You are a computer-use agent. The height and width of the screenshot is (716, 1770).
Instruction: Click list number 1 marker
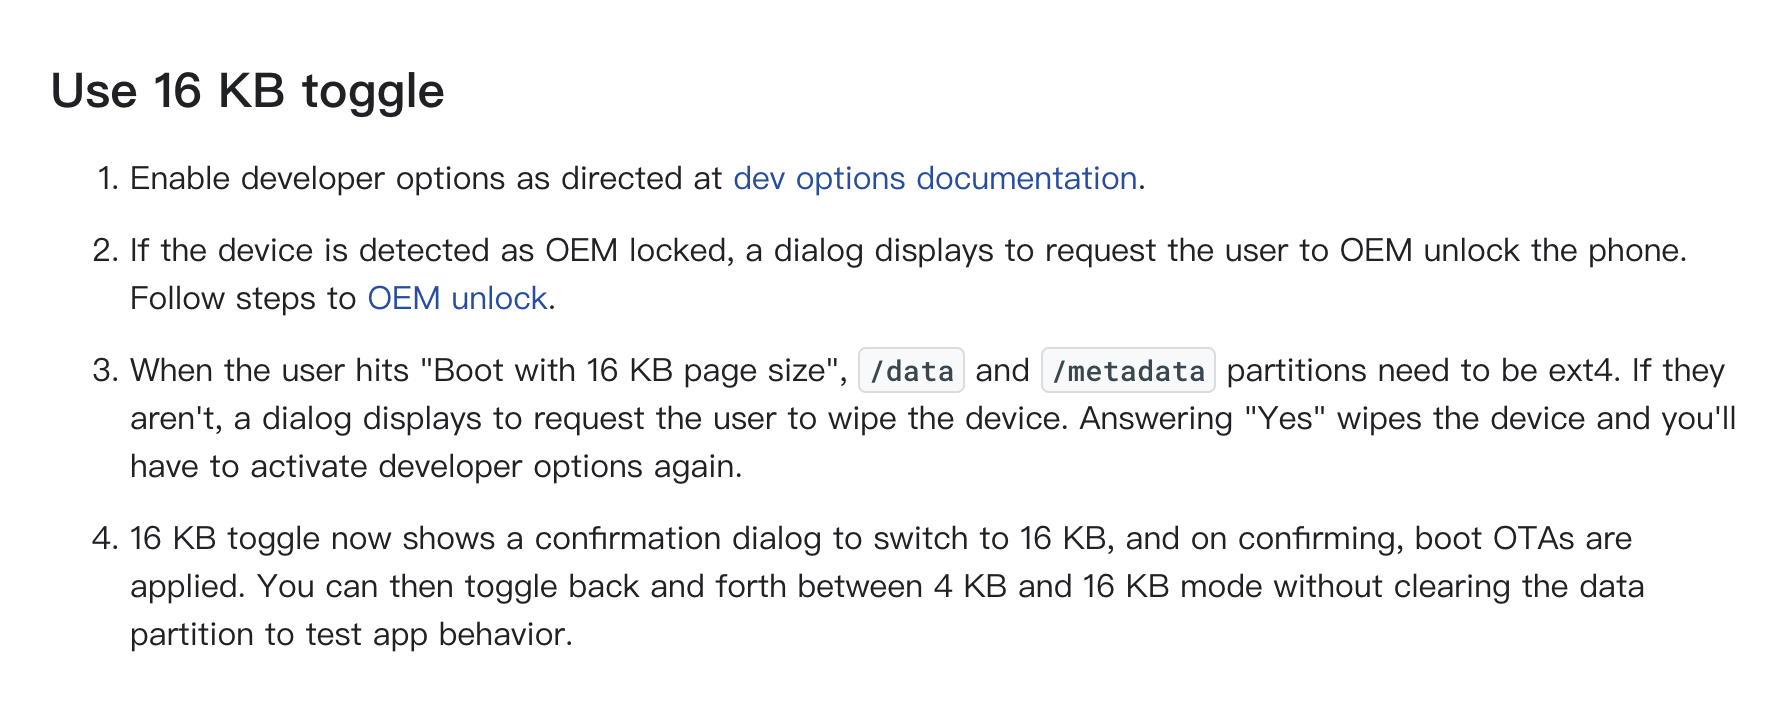coord(108,178)
